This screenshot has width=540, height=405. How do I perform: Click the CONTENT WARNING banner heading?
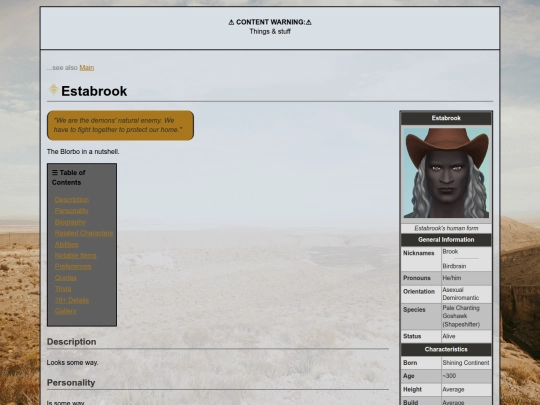click(x=270, y=22)
